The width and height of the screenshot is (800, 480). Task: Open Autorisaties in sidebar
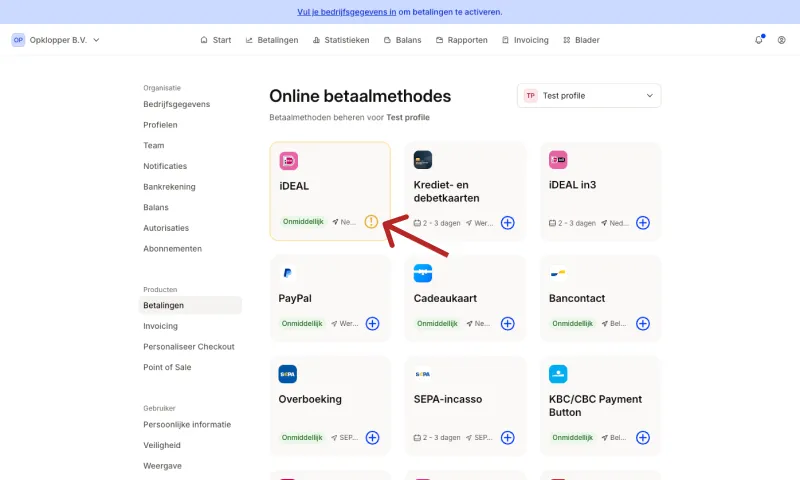point(166,228)
